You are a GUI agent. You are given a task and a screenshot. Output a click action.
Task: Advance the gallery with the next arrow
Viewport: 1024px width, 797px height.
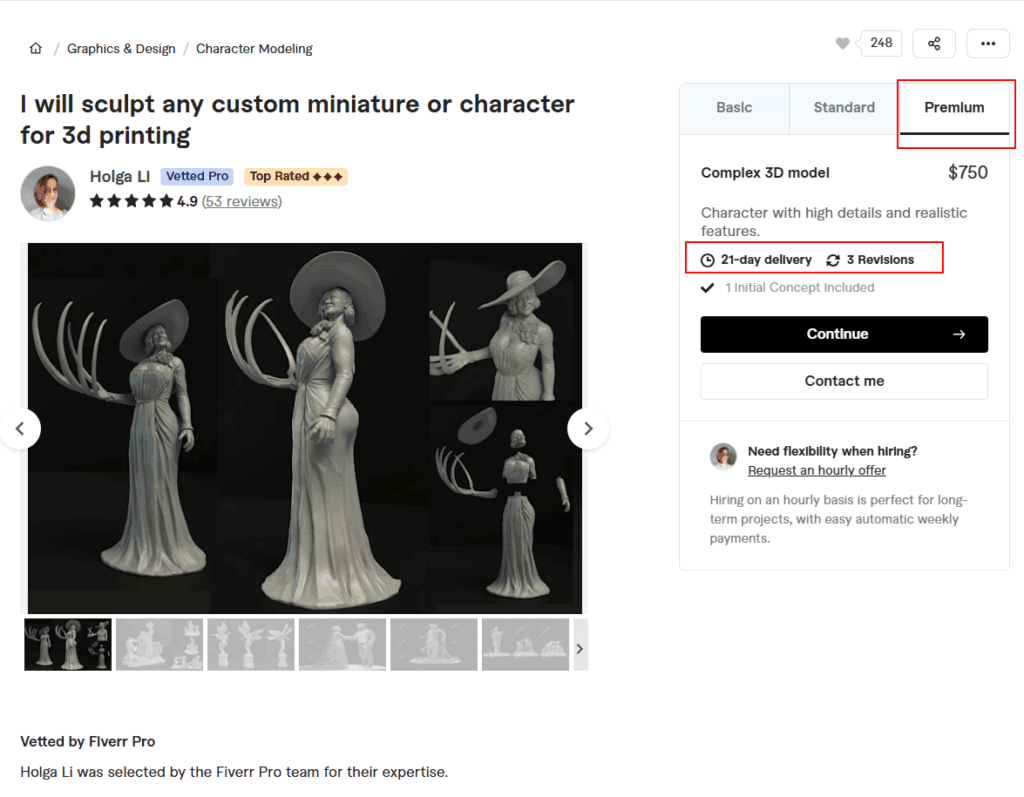pos(587,428)
